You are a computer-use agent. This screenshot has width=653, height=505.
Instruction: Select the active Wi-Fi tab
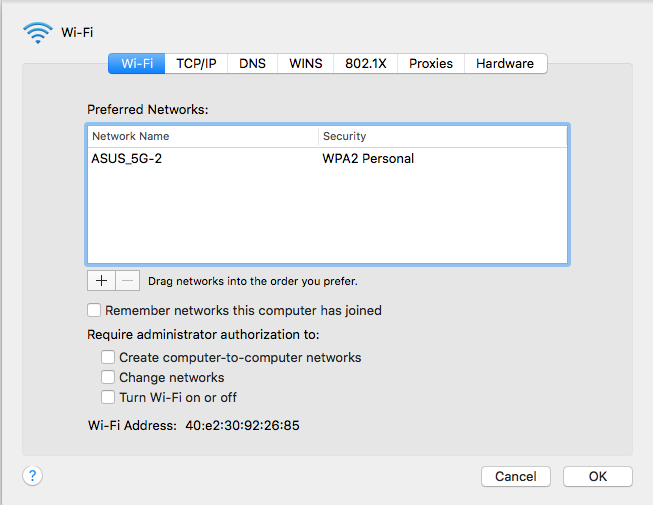[137, 63]
